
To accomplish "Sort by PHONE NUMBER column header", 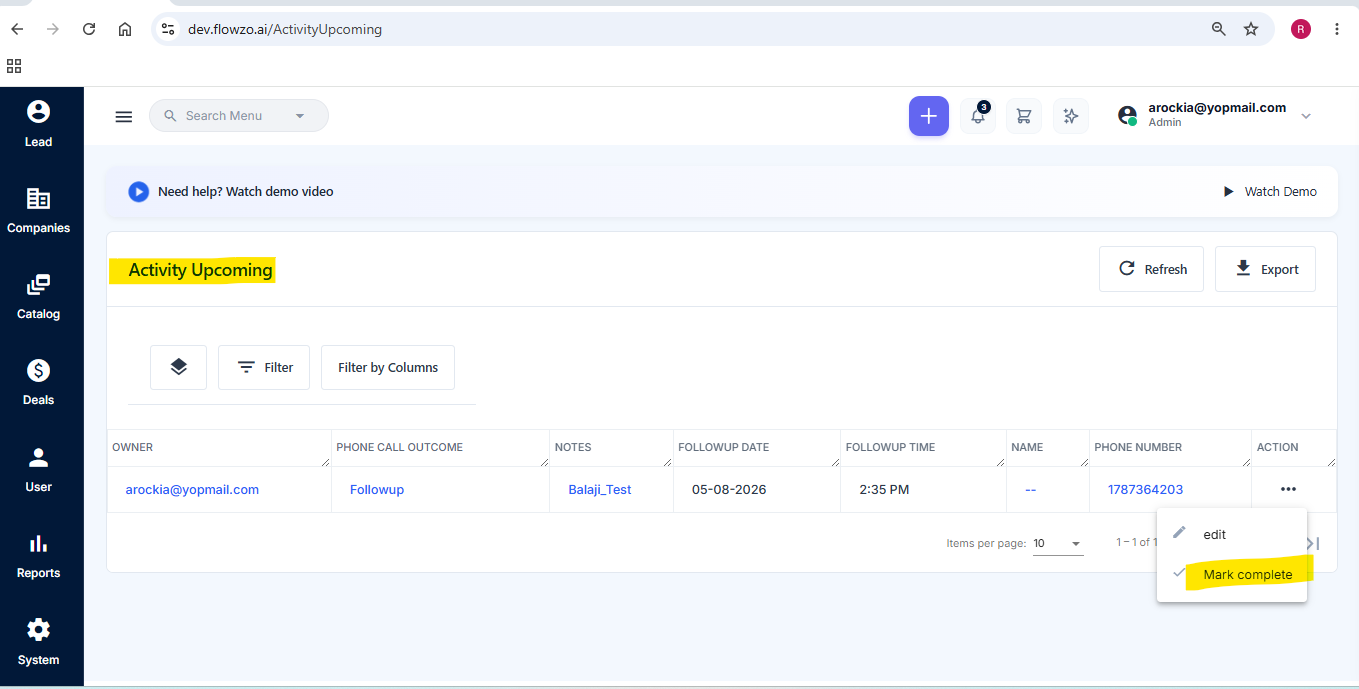I will point(1138,447).
